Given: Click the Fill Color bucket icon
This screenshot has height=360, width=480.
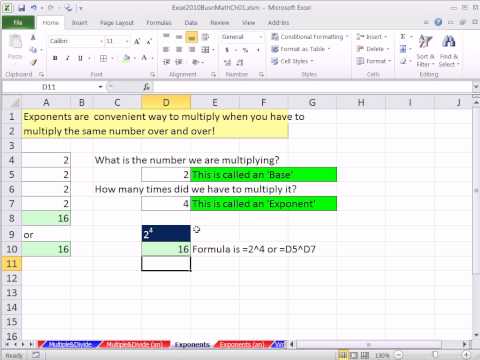Looking at the screenshot, I should point(126,58).
